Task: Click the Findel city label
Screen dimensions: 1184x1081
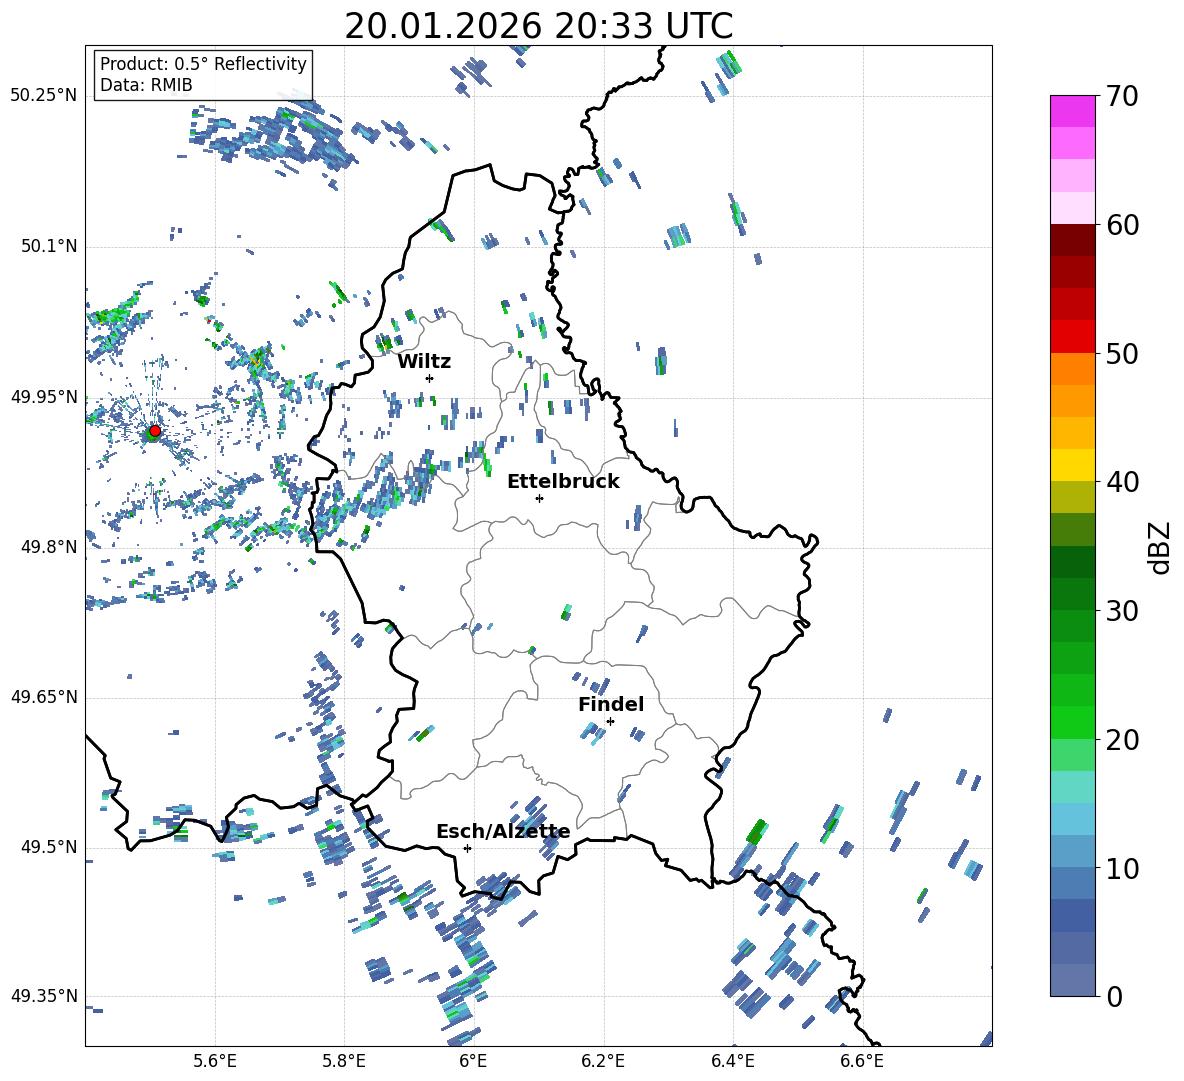Action: pyautogui.click(x=611, y=704)
